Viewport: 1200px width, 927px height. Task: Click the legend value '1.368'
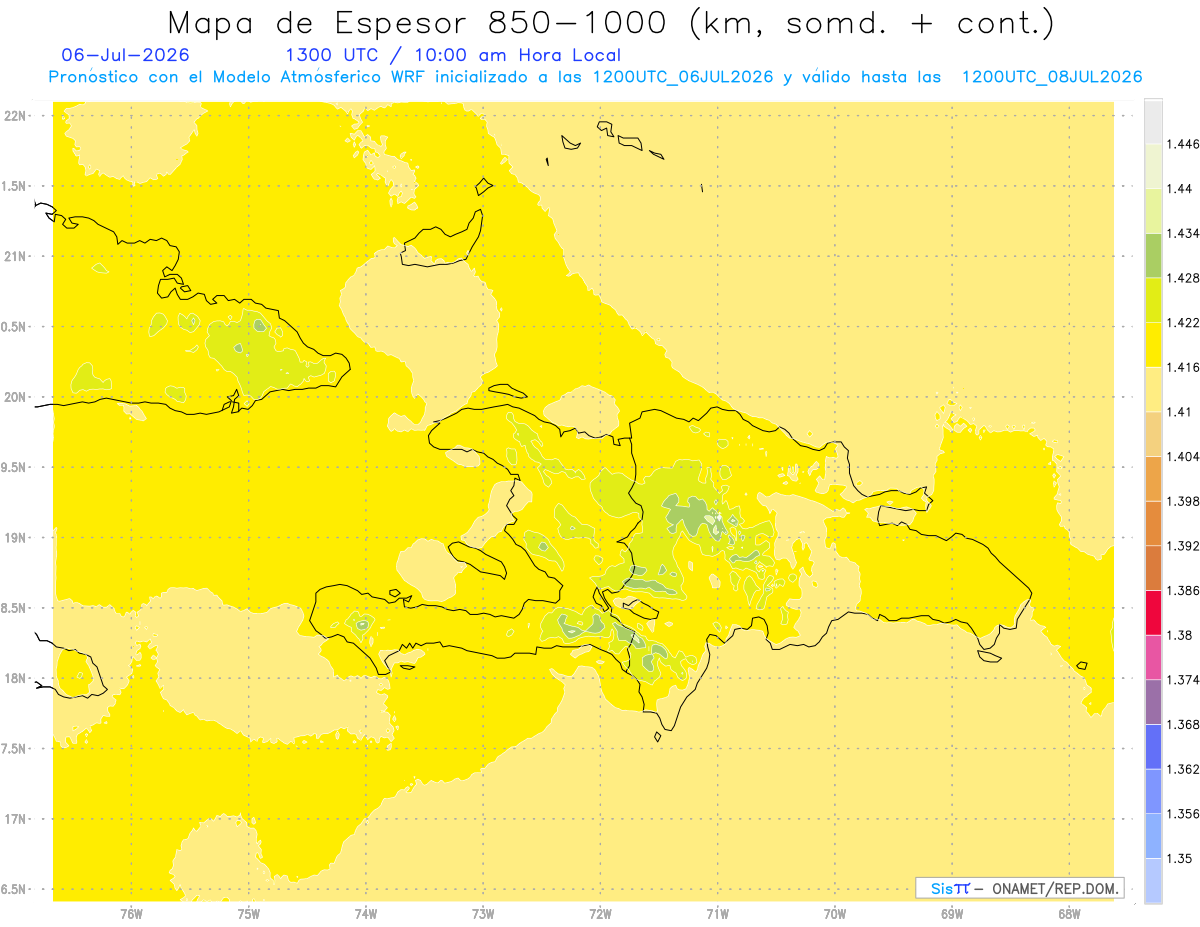click(x=1184, y=724)
